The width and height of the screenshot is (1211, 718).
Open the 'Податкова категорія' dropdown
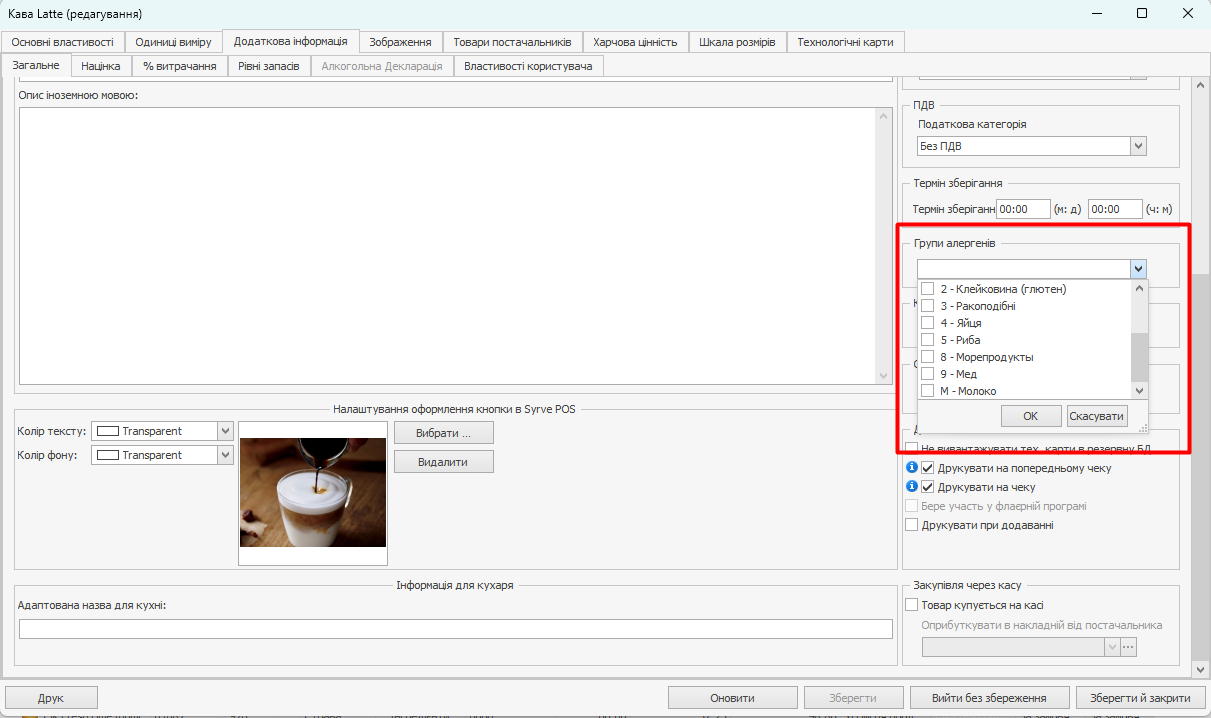pyautogui.click(x=1138, y=147)
